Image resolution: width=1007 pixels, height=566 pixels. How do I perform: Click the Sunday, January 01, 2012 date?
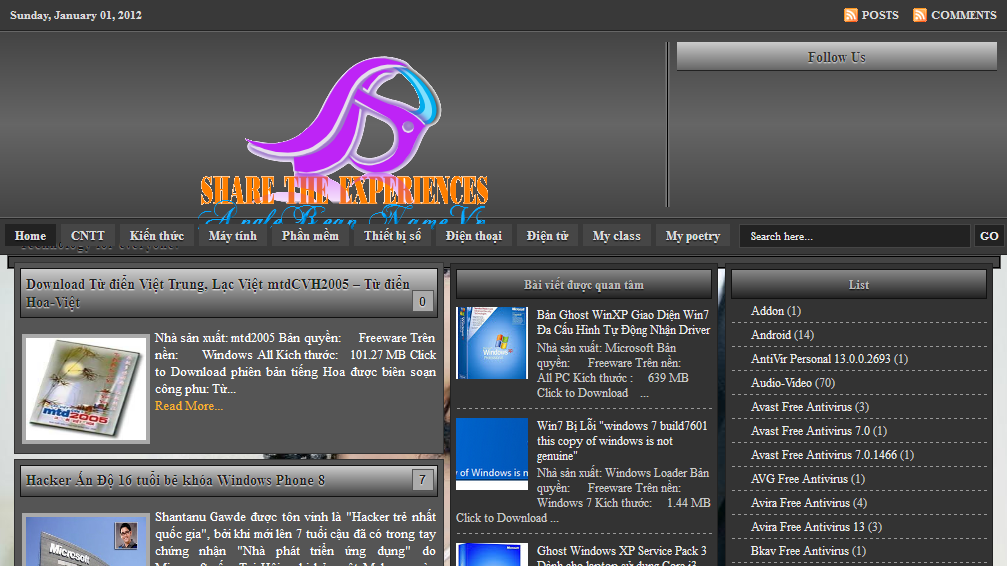[x=76, y=15]
